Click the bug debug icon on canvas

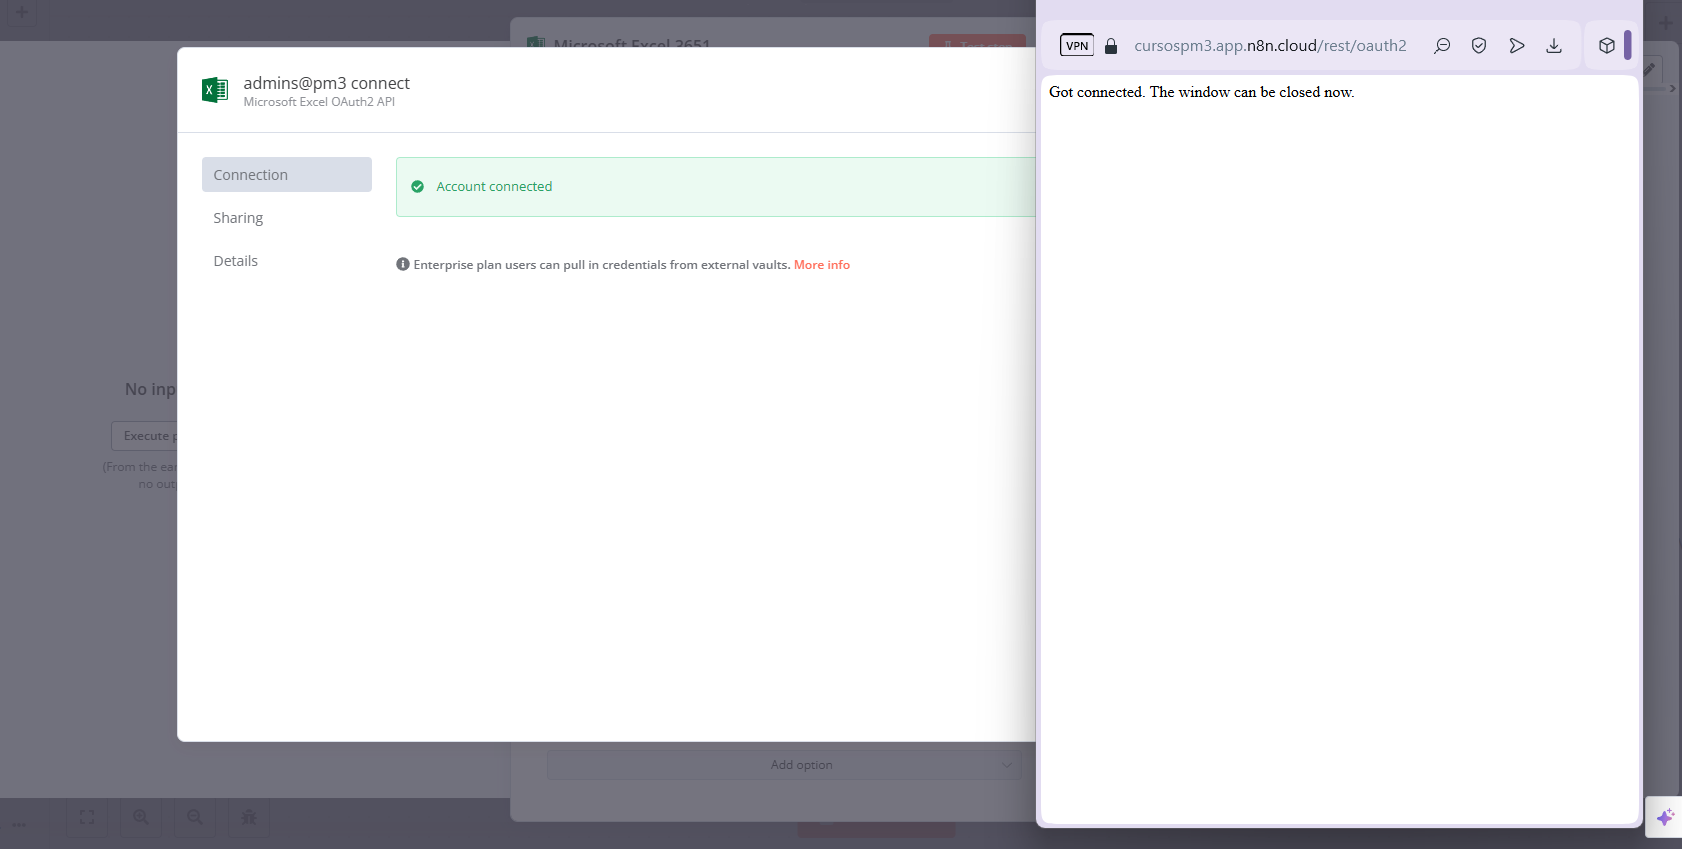click(249, 817)
